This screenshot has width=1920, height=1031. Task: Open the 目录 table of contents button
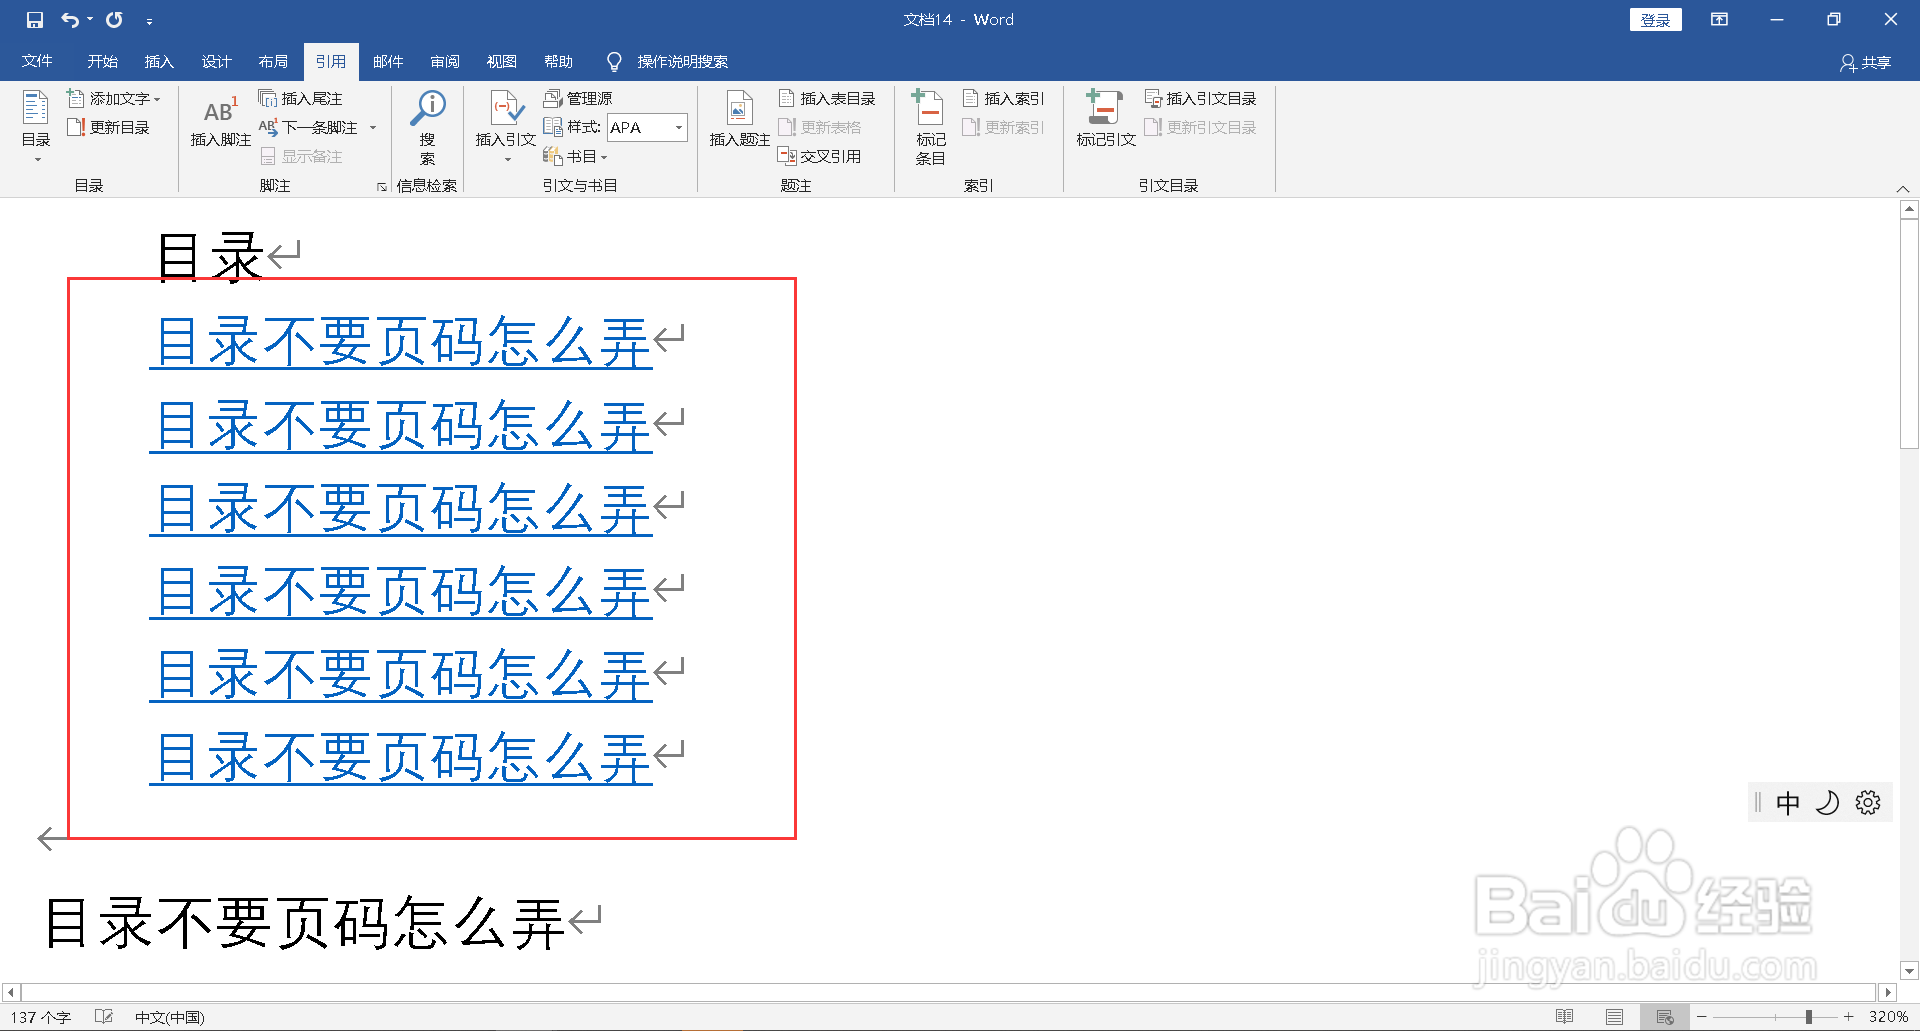click(x=36, y=126)
